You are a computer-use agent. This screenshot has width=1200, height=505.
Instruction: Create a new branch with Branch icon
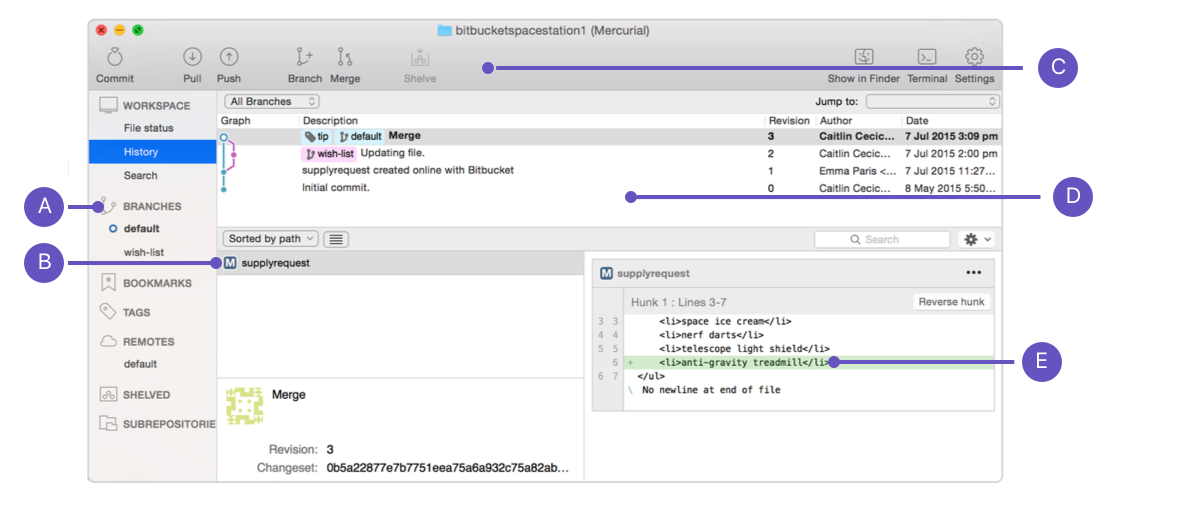click(x=305, y=57)
